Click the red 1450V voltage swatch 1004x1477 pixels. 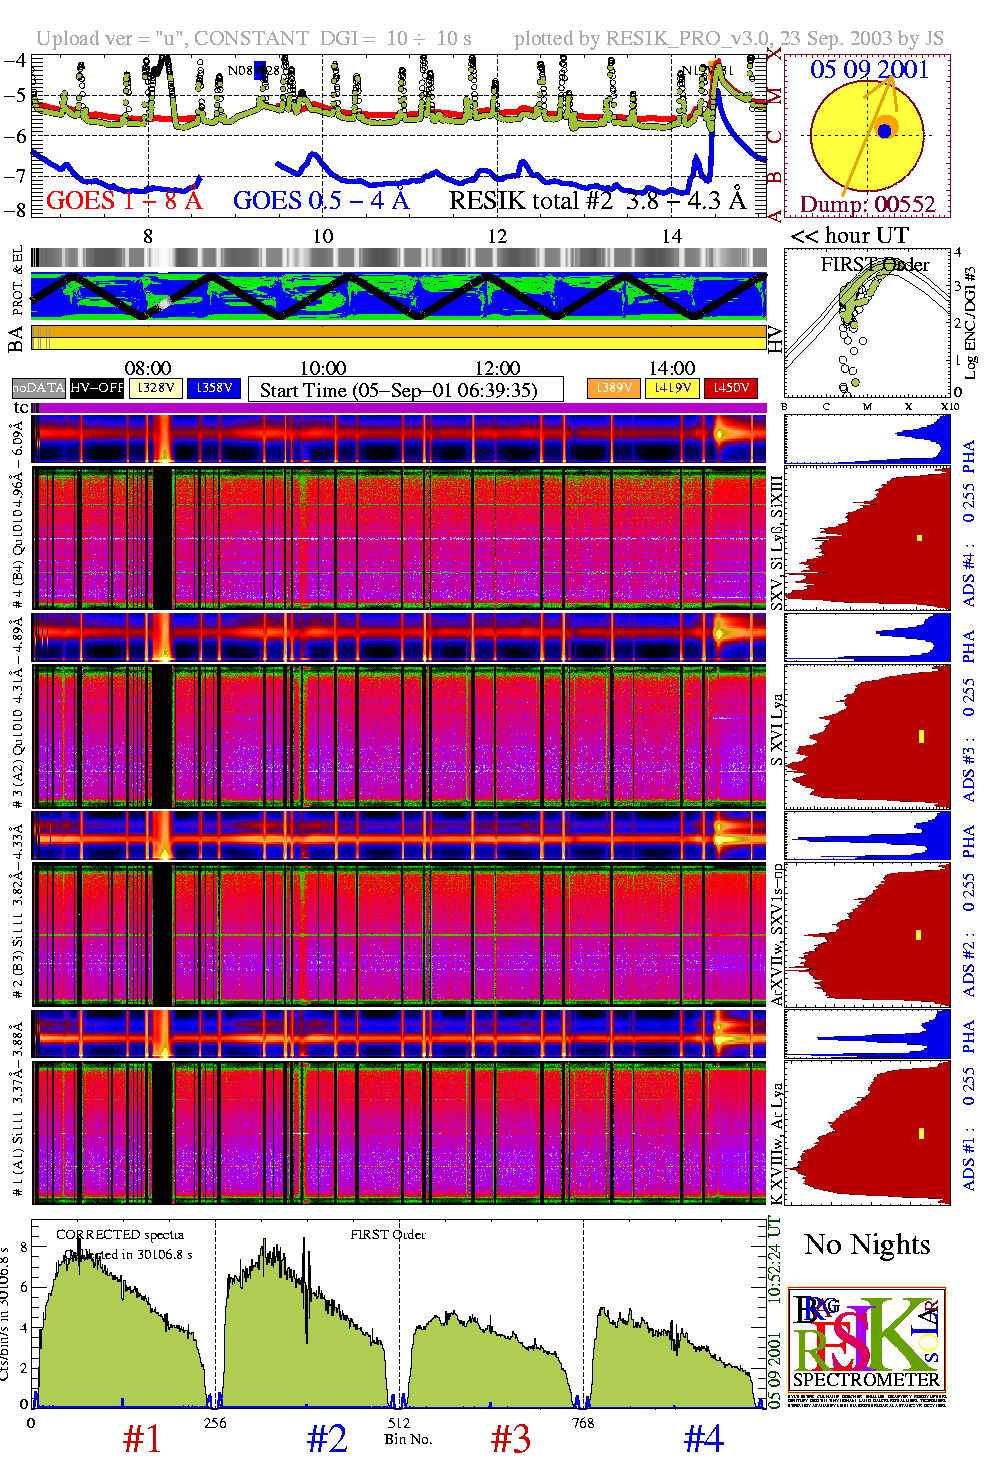(731, 388)
